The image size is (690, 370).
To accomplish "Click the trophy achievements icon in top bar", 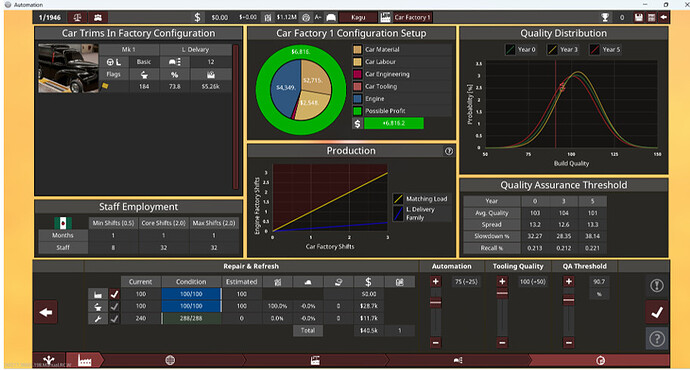I will (x=605, y=17).
